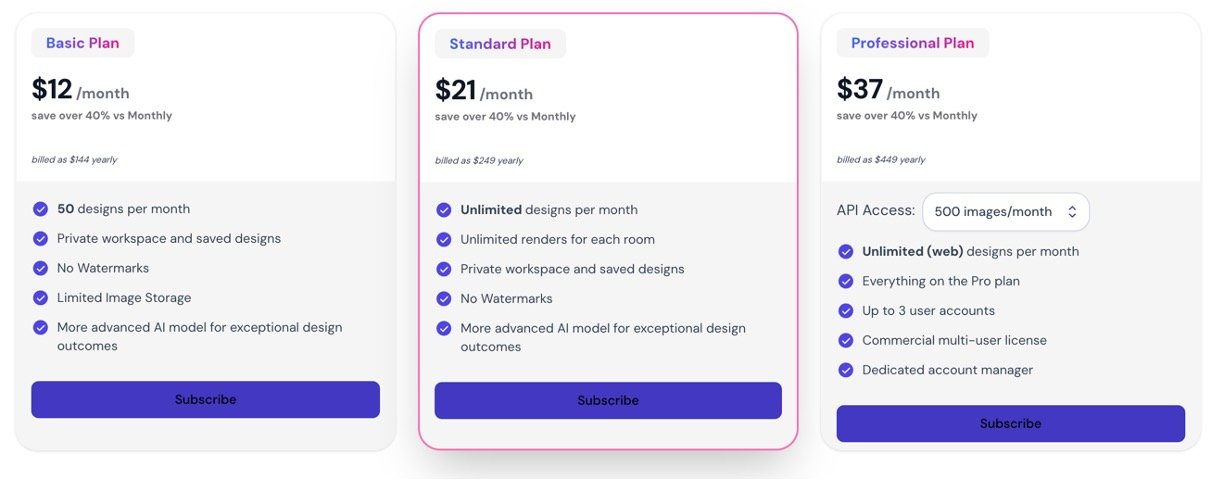Click checkmark next to 'Up to 3 user accounts'
The image size is (1224, 480).
pyautogui.click(x=846, y=311)
